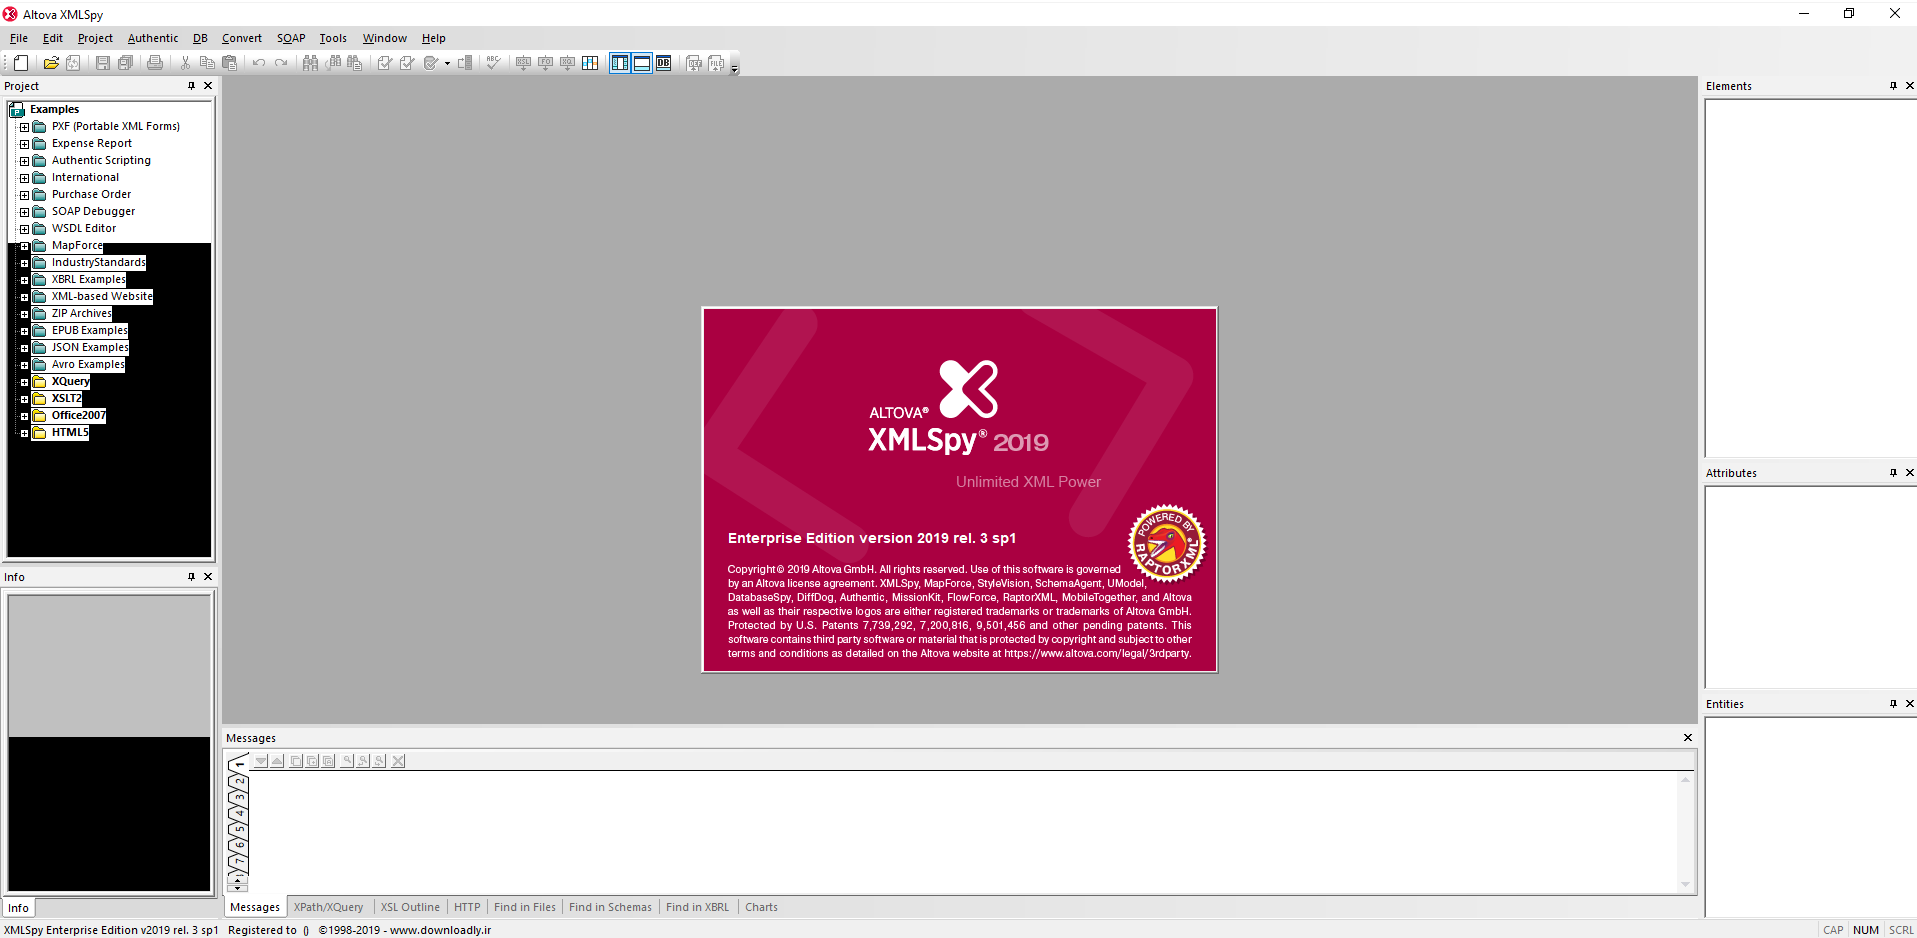1917x938 pixels.
Task: Toggle auto-hide pin on Info panel
Action: (x=192, y=577)
